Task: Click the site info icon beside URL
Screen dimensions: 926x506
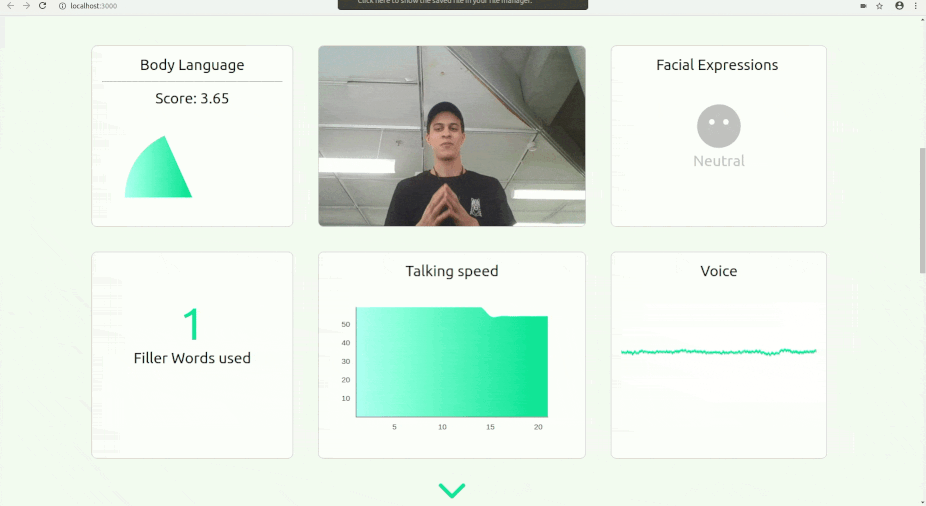Action: [x=62, y=5]
